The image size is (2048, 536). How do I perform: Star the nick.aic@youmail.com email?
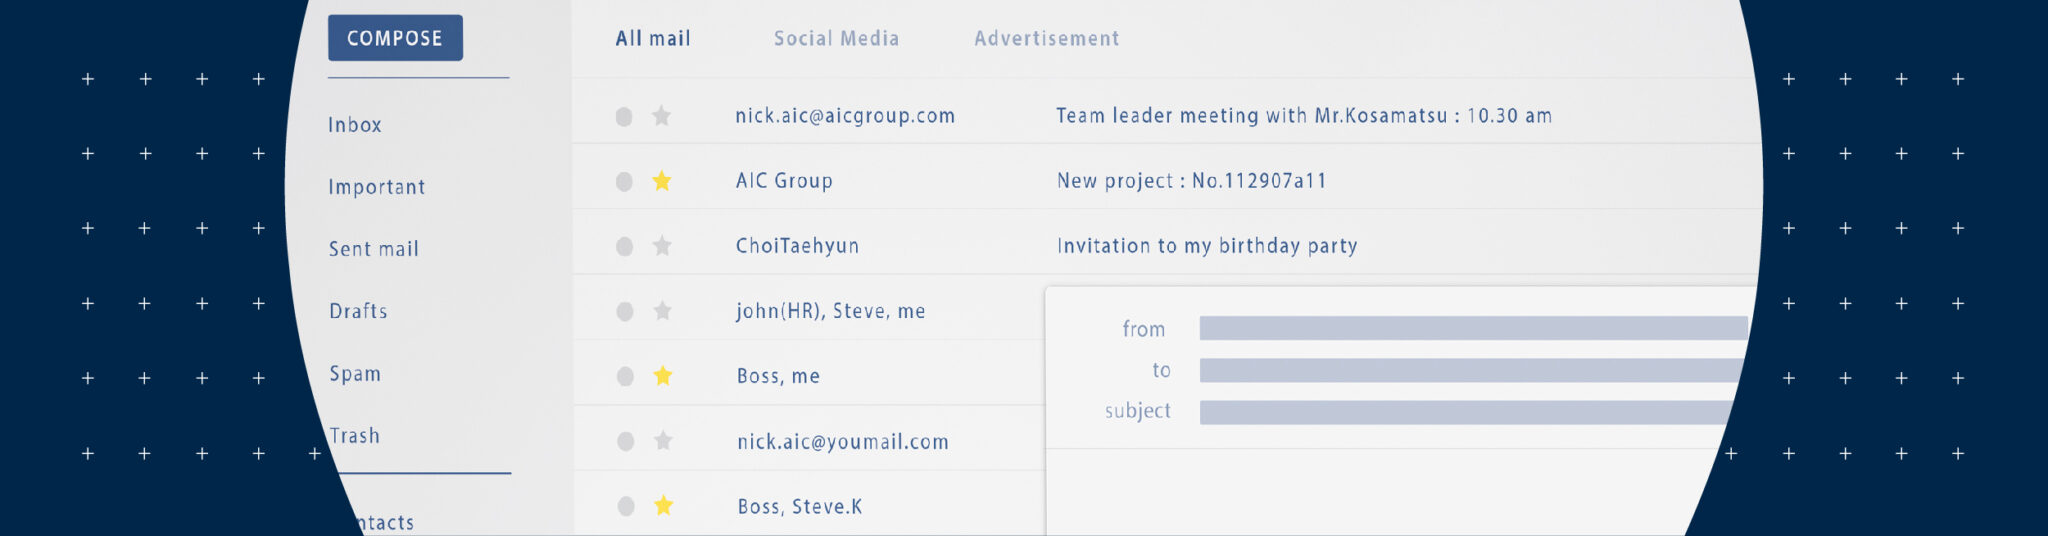(x=663, y=441)
